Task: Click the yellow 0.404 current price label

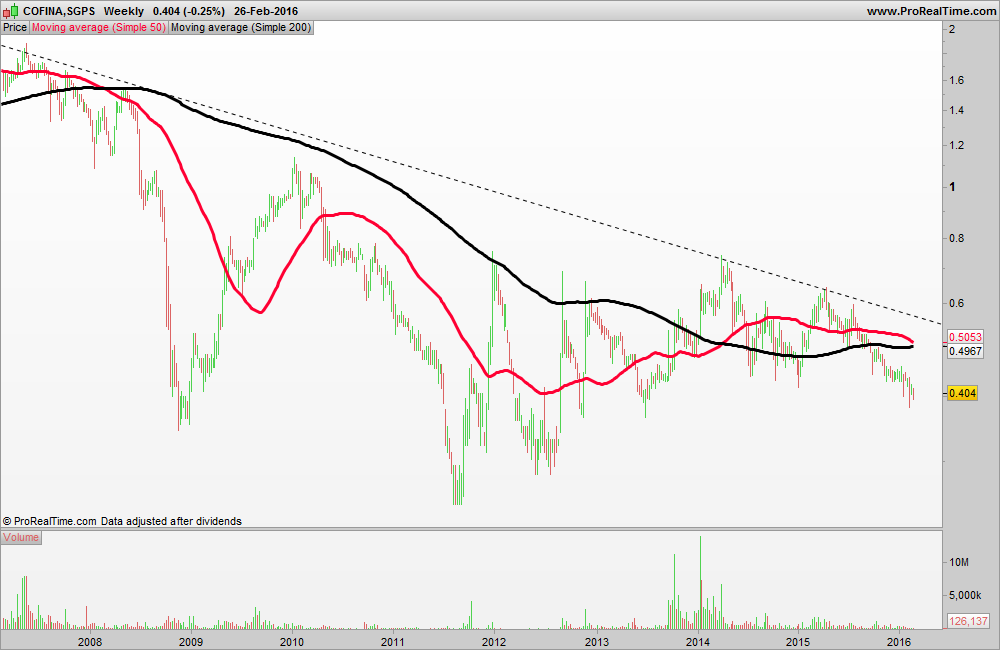Action: point(962,393)
